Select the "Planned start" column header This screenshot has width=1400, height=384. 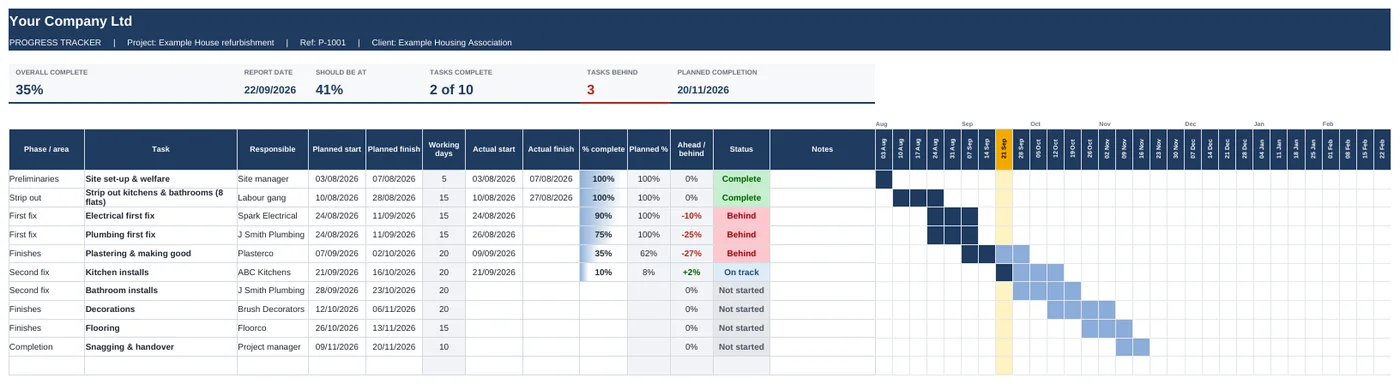336,149
